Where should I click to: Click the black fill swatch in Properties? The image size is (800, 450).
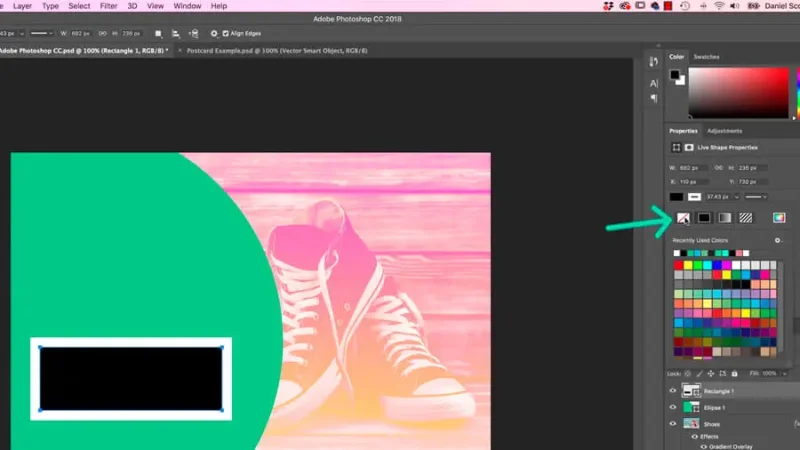click(676, 197)
